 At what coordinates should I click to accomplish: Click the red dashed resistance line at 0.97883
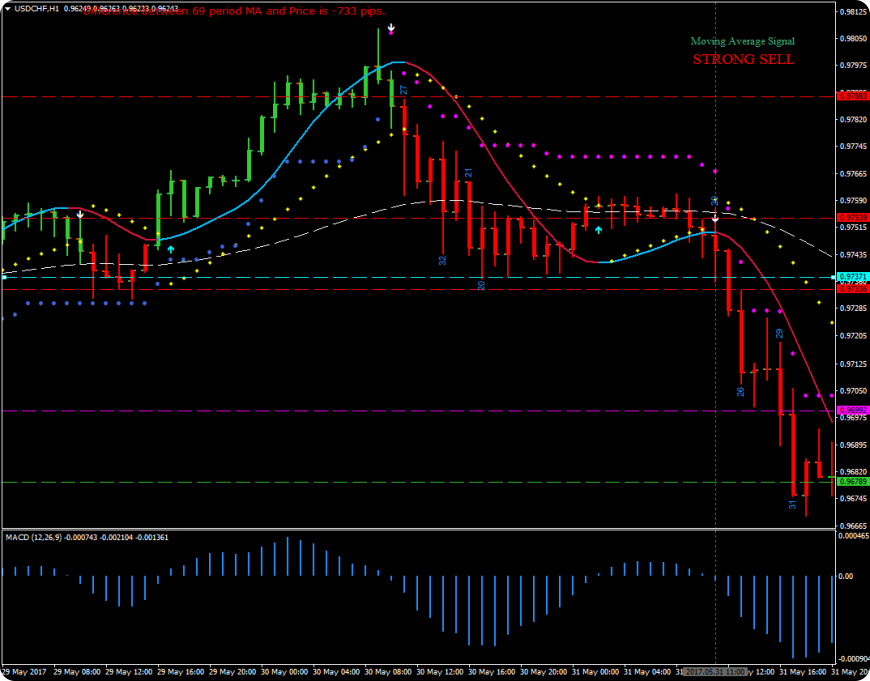point(400,95)
